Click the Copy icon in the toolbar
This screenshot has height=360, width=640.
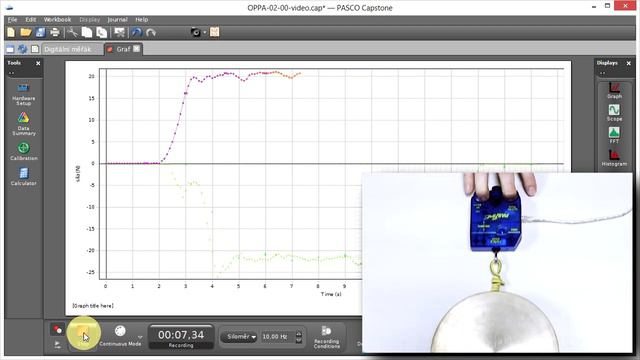[x=87, y=32]
